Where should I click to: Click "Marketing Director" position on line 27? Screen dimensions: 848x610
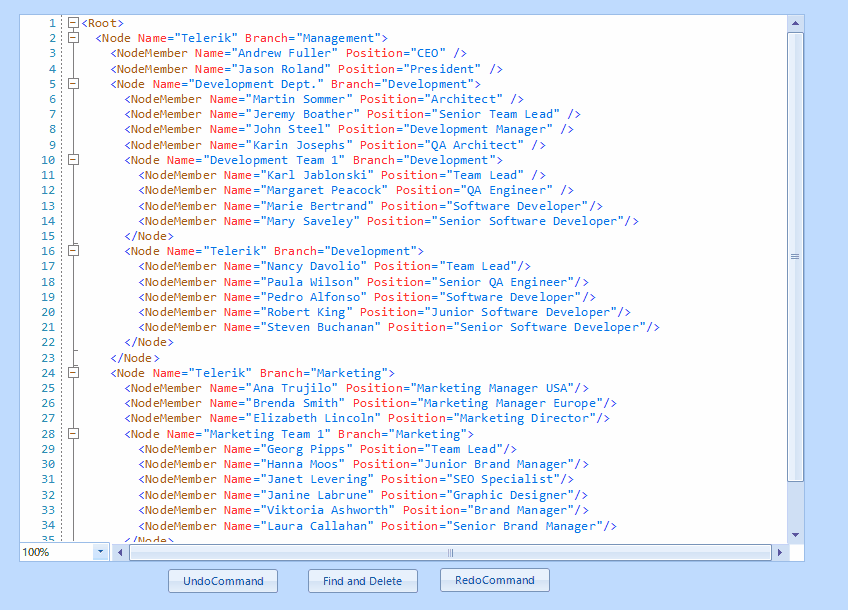point(524,418)
